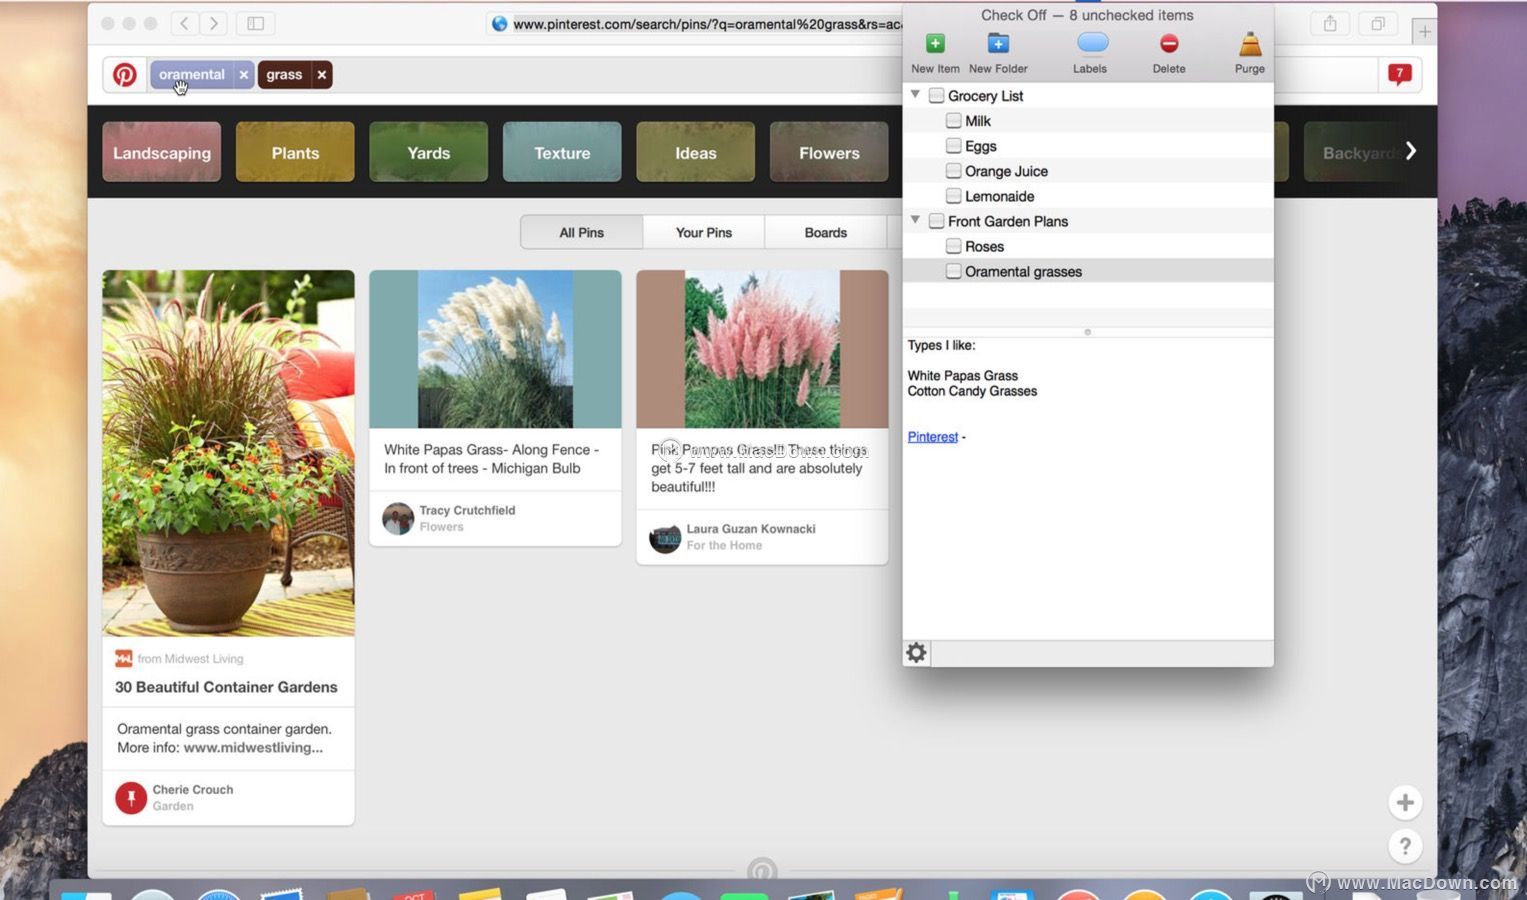The width and height of the screenshot is (1527, 900).
Task: Click the Midwest Living source icon
Action: click(124, 658)
